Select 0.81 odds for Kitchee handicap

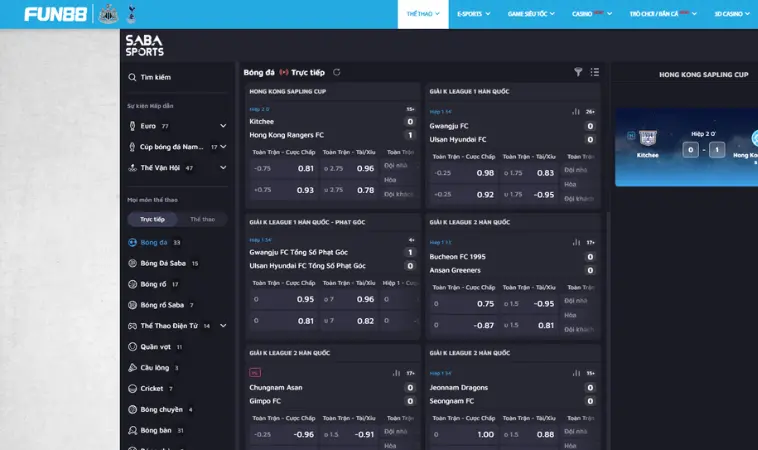click(305, 168)
